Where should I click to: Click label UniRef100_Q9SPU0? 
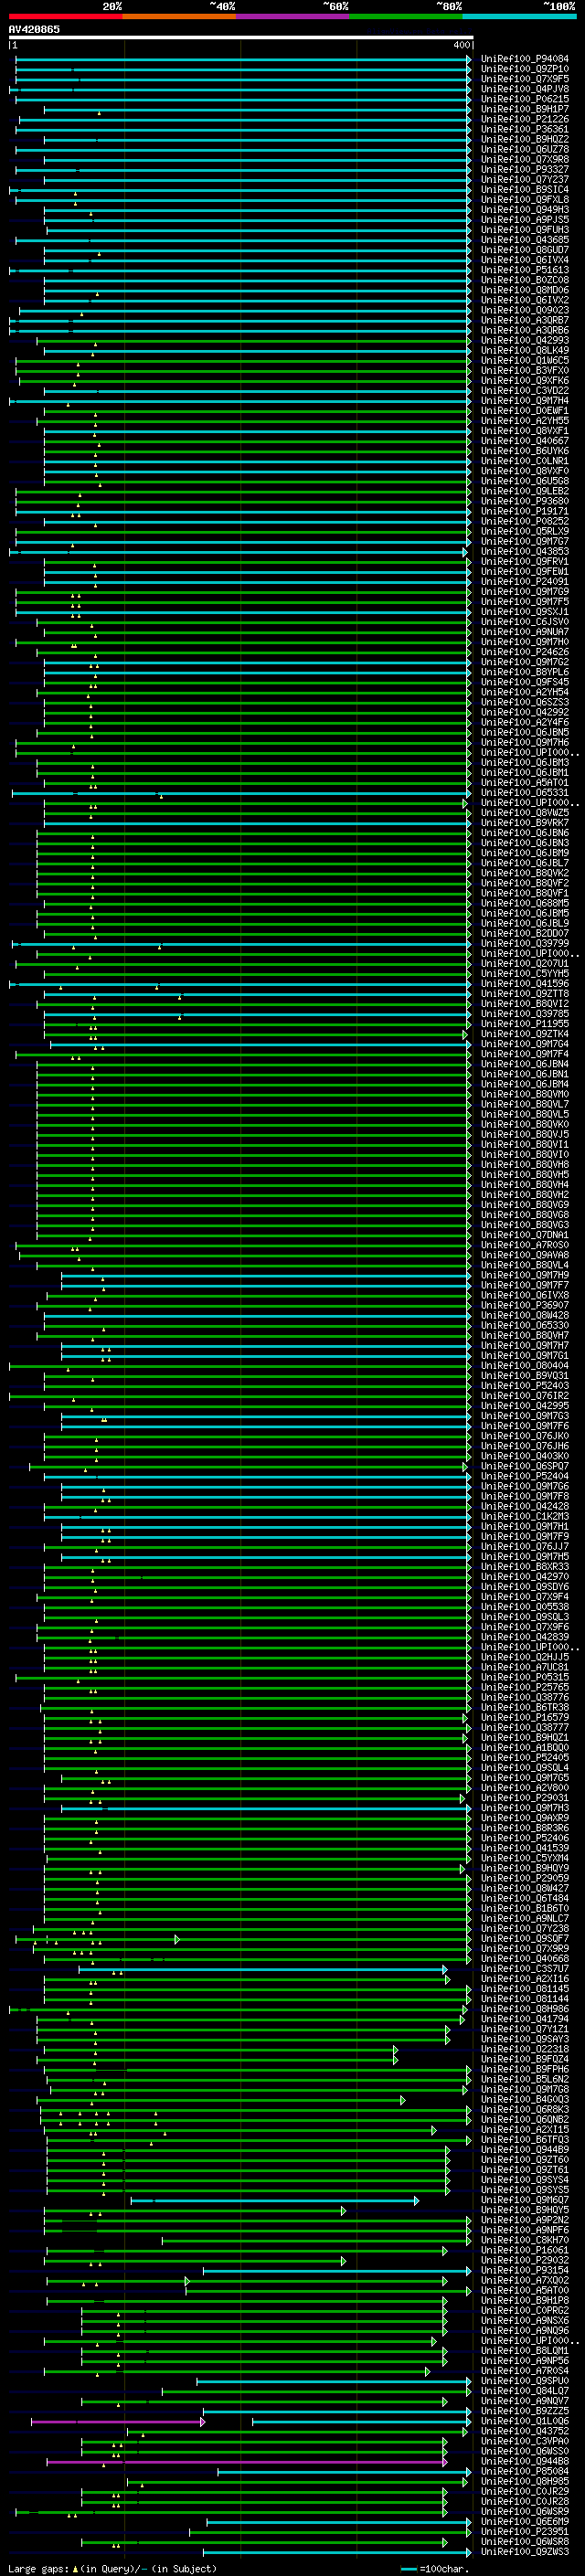coord(525,2381)
